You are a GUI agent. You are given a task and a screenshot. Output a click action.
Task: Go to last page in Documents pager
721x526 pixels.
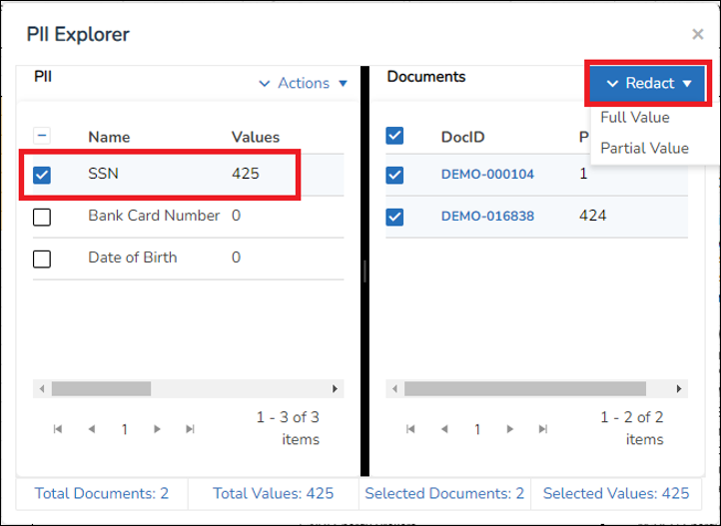pyautogui.click(x=542, y=429)
